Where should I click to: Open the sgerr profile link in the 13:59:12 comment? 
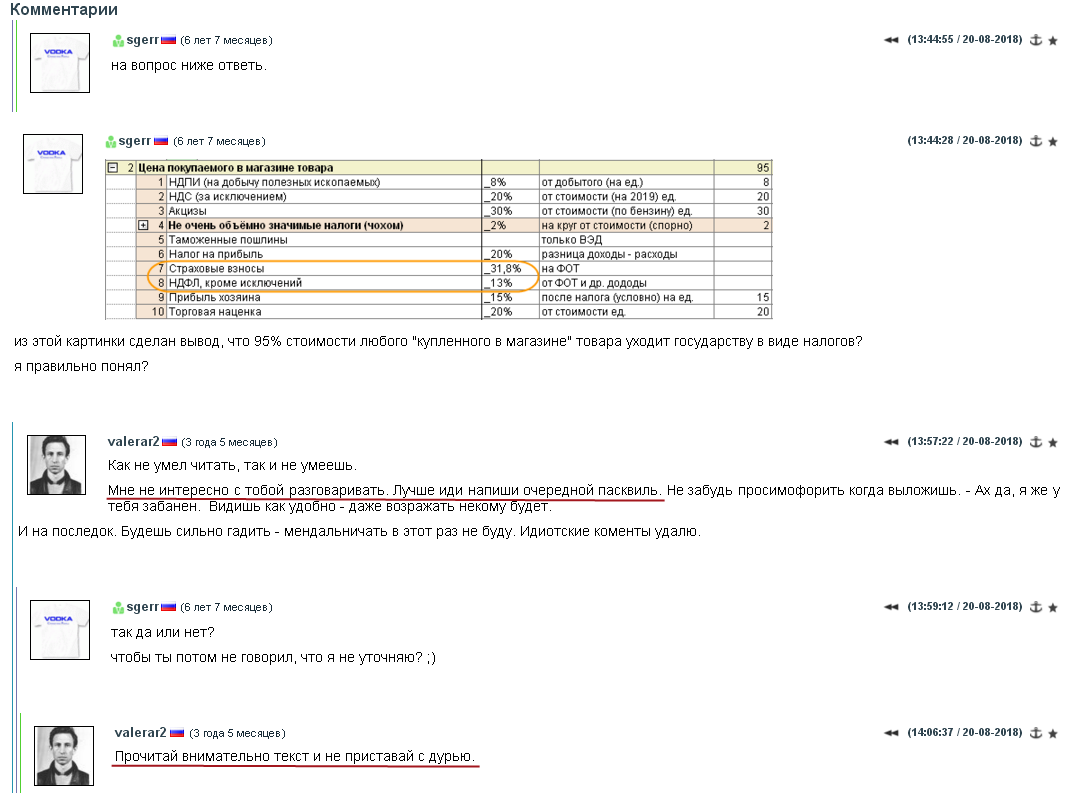coord(142,607)
